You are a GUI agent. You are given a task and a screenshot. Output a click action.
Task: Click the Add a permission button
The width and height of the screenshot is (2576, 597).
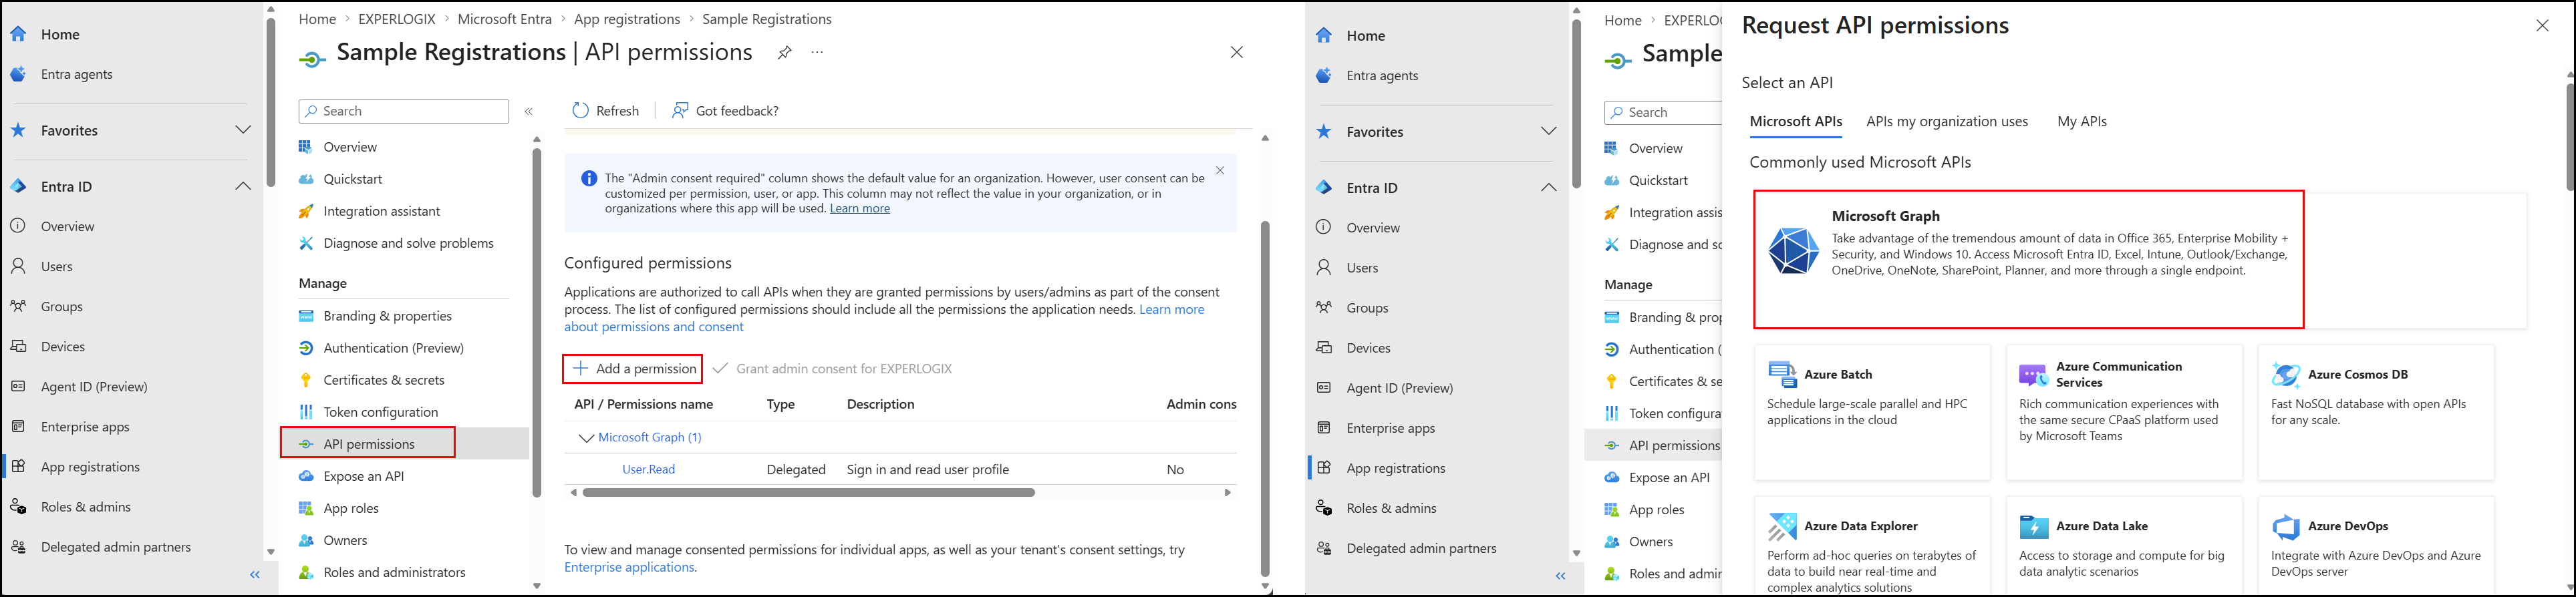click(633, 369)
